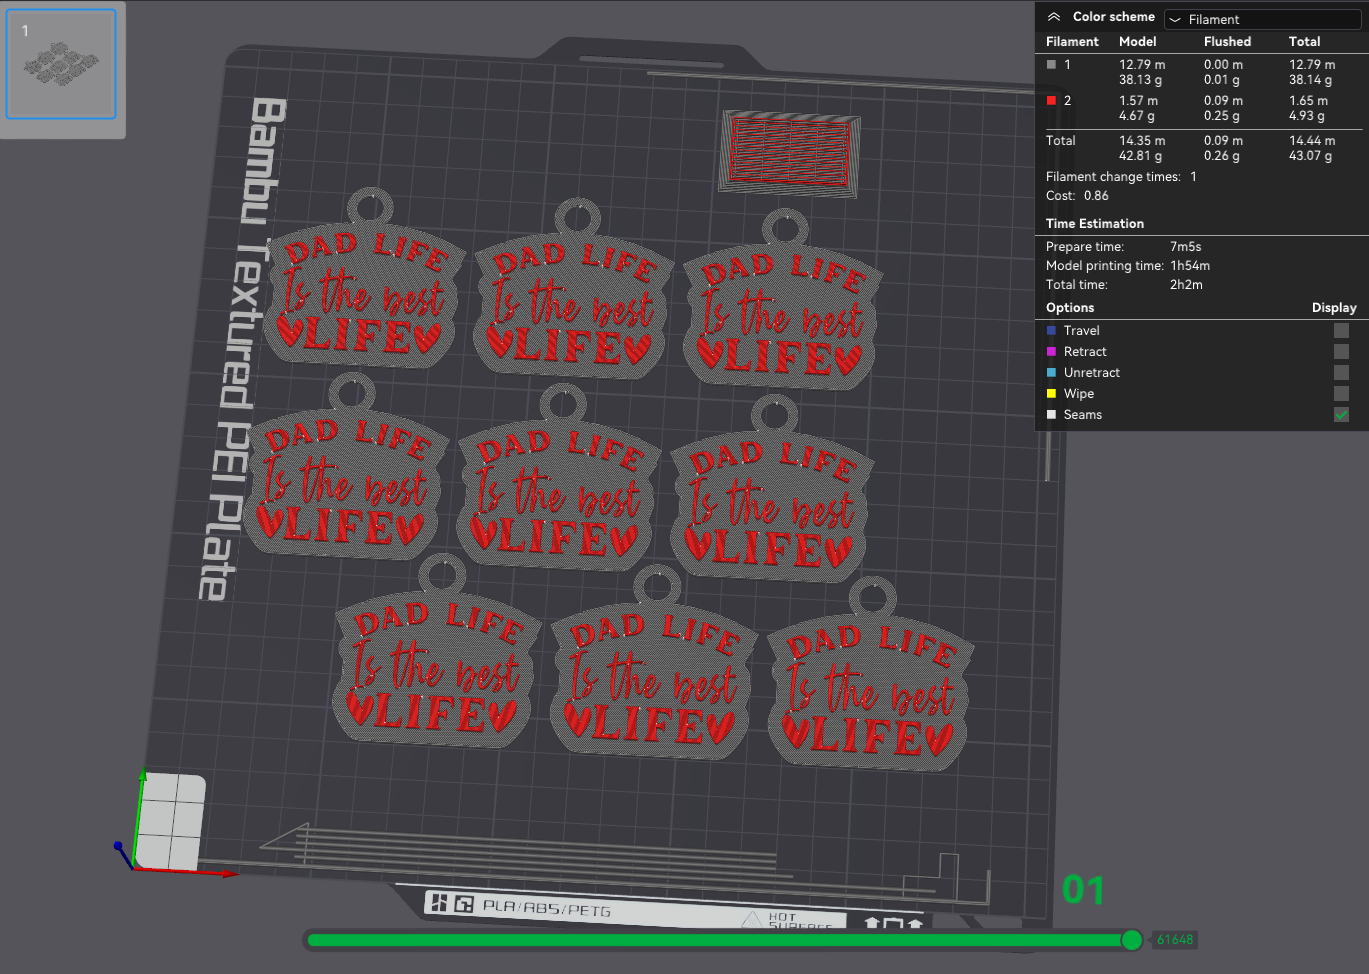Click the horizontal move slider thumb
This screenshot has height=974, width=1369.
pos(1132,939)
